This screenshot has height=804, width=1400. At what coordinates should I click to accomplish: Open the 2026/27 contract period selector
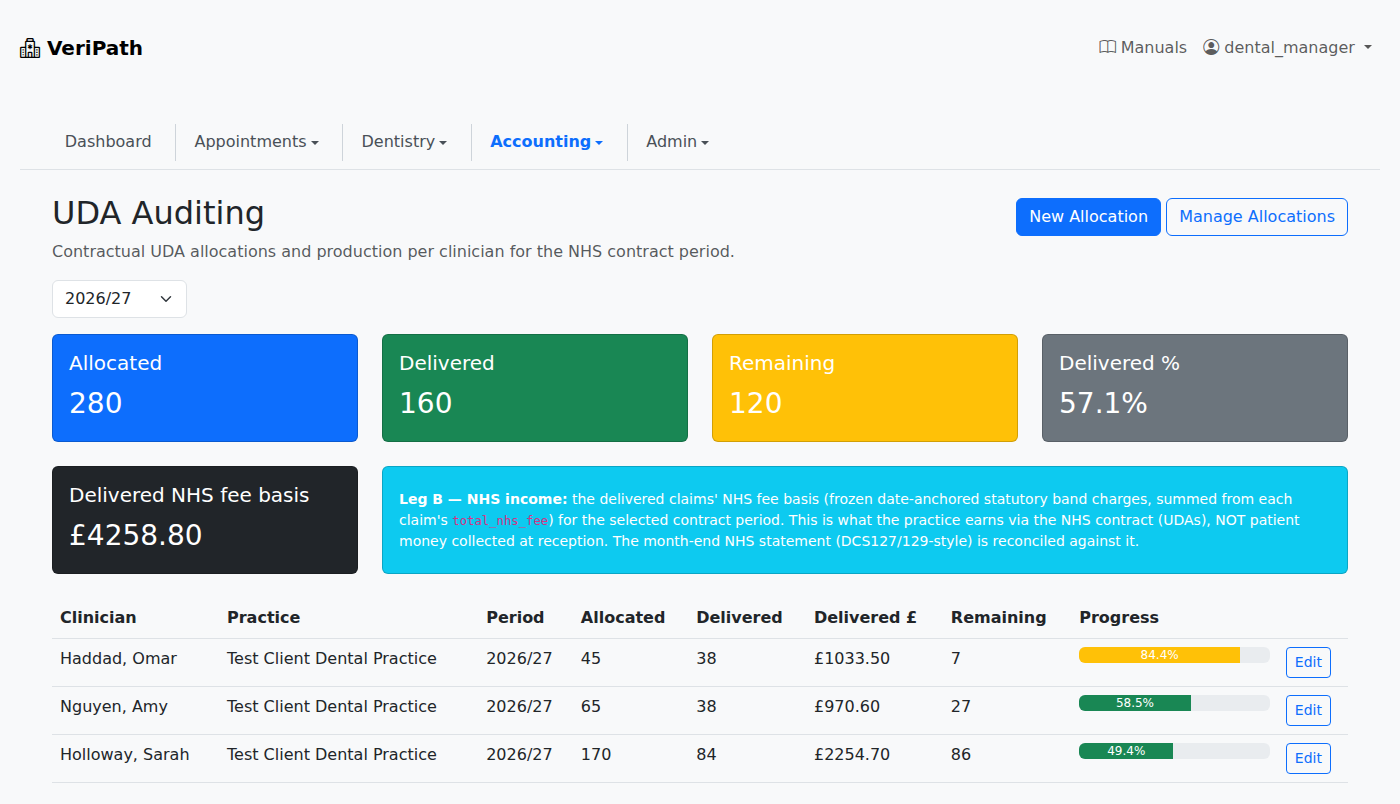[x=119, y=299]
